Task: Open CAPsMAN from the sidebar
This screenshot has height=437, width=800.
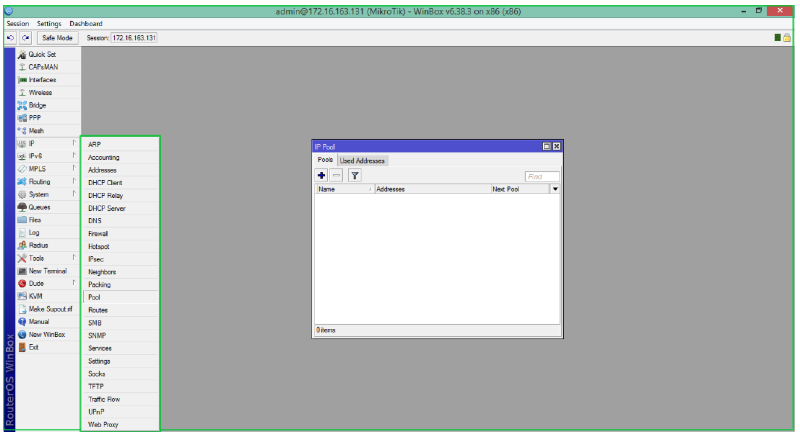Action: tap(43, 67)
